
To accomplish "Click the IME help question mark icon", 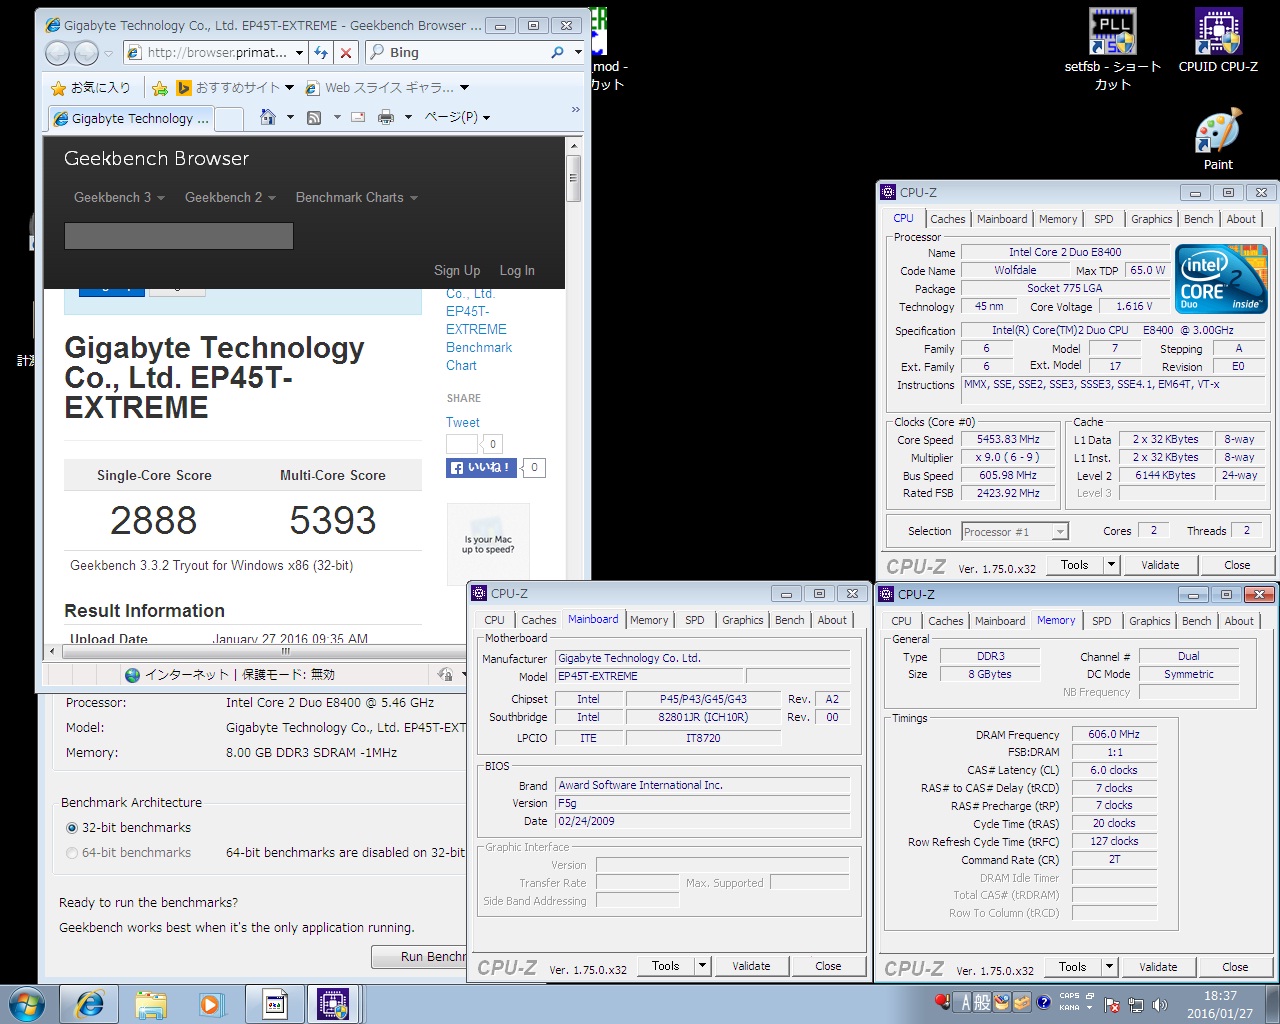I will pos(1044,1002).
